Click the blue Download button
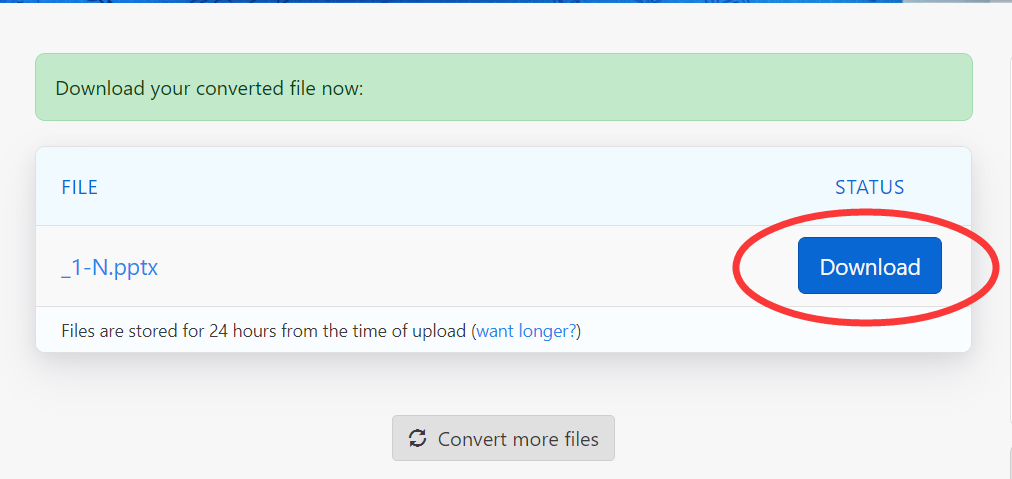1012x479 pixels. (x=869, y=265)
